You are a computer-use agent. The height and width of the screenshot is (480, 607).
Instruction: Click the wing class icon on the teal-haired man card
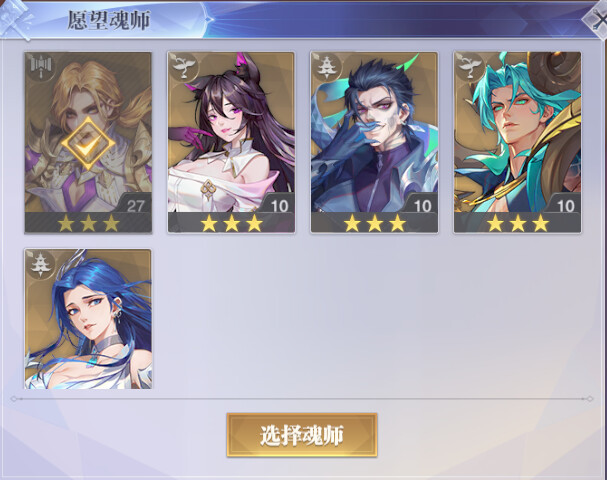click(470, 67)
